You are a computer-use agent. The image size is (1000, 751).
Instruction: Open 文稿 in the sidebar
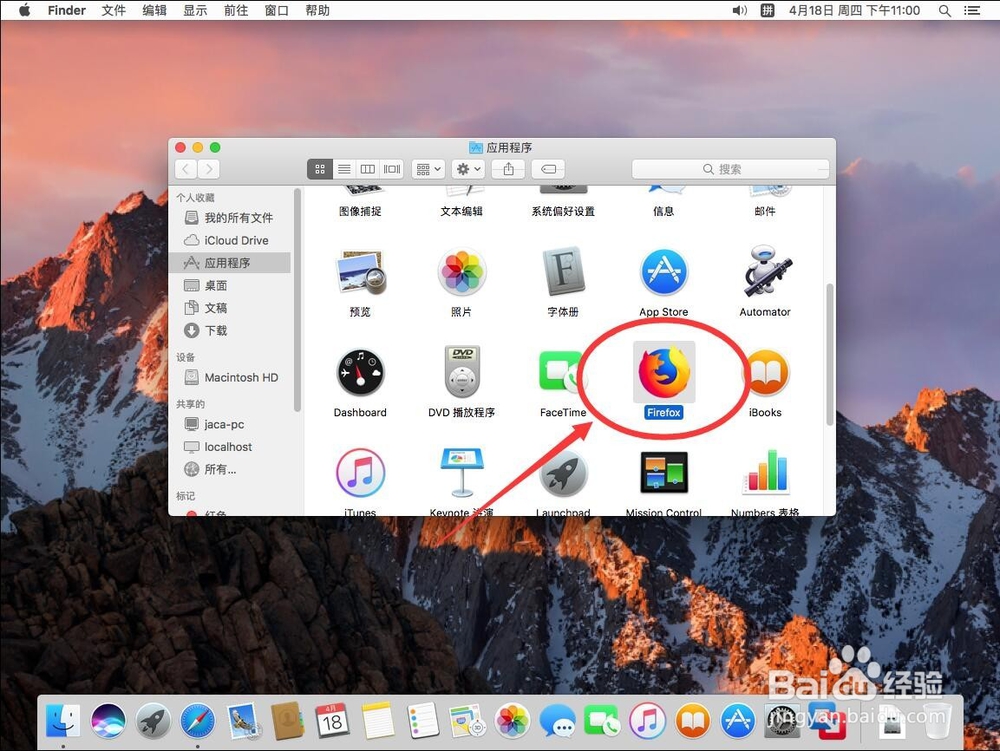230,308
